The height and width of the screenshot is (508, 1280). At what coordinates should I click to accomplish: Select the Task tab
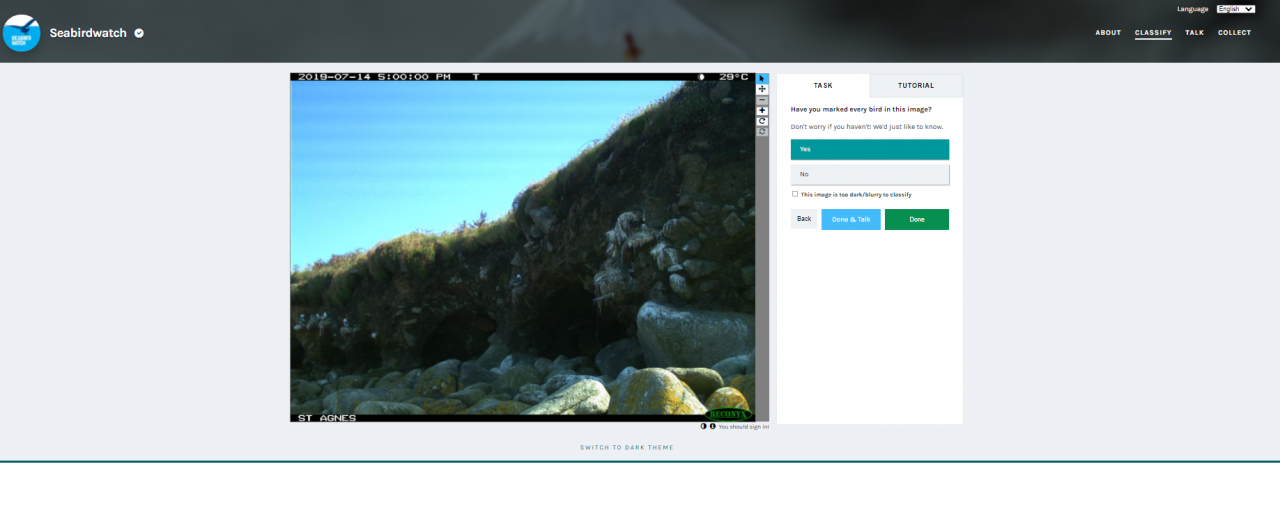[823, 85]
